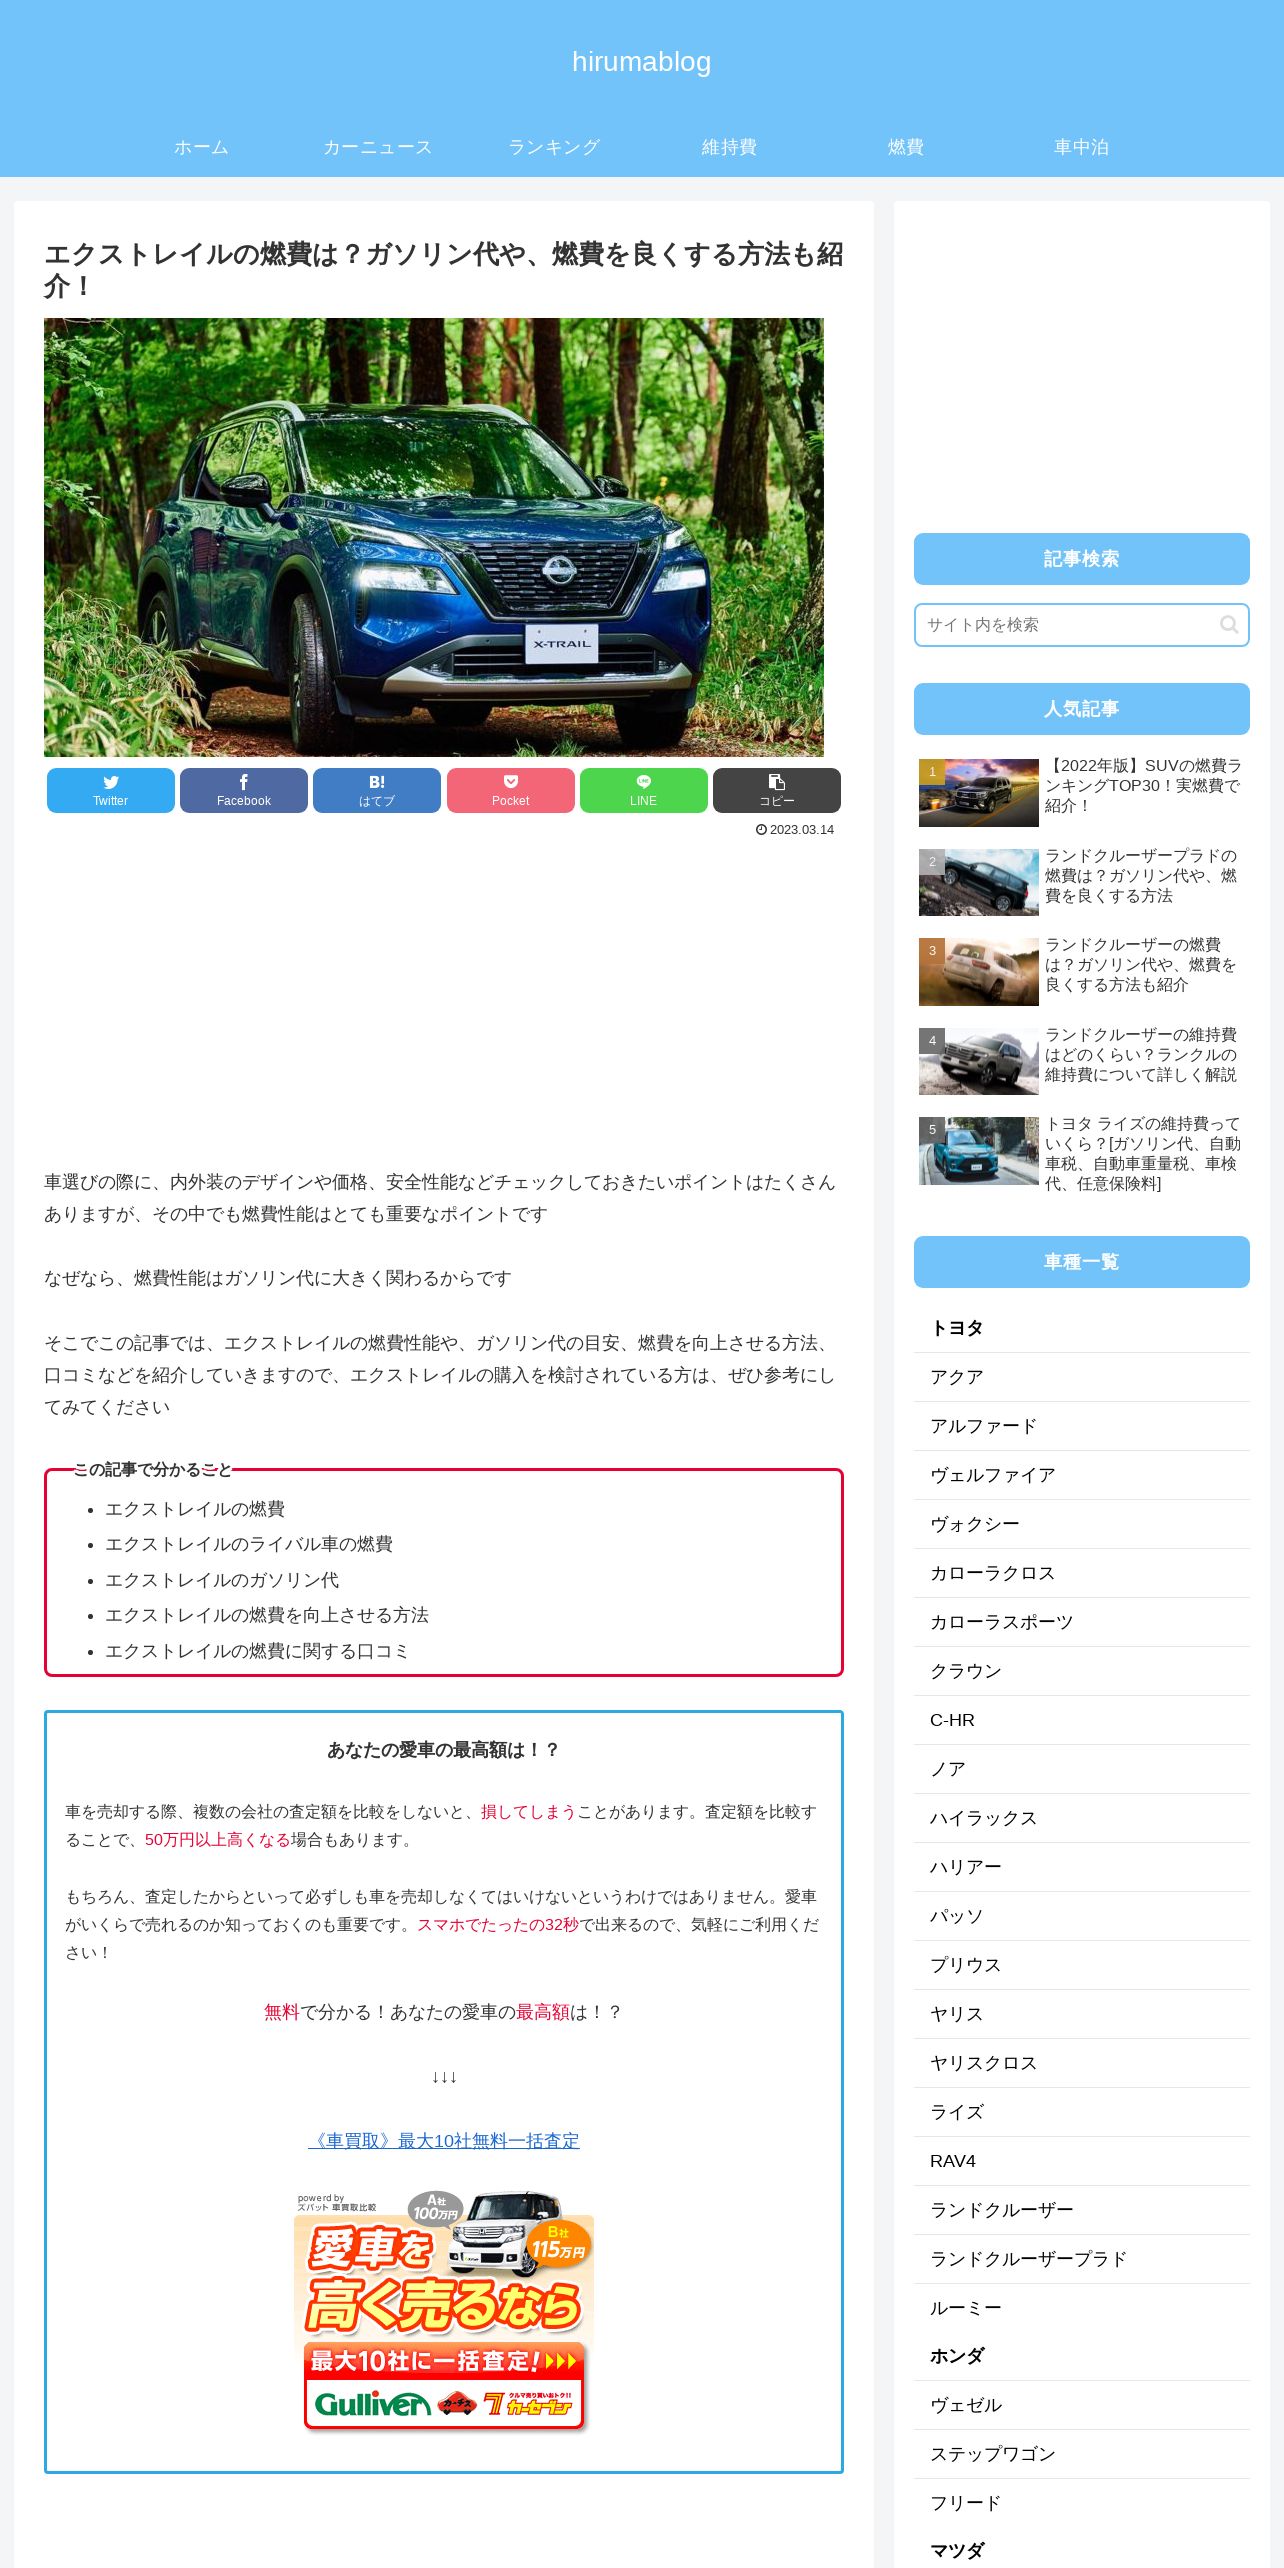The image size is (1284, 2568).
Task: Save the article to Pocket
Action: [510, 790]
